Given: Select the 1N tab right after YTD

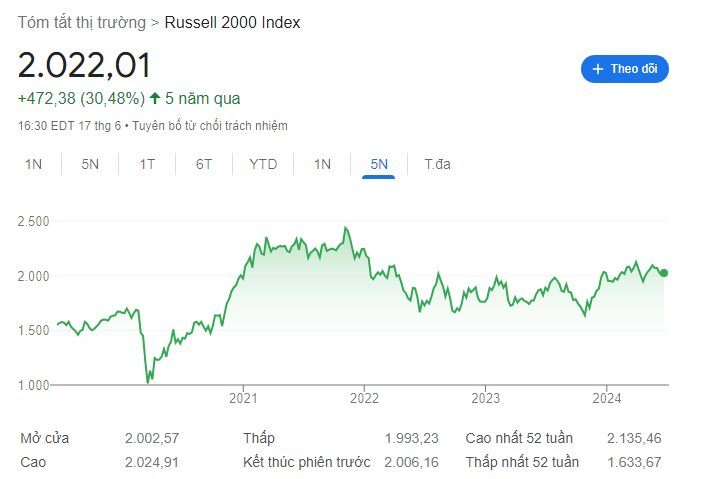Looking at the screenshot, I should pyautogui.click(x=322, y=164).
